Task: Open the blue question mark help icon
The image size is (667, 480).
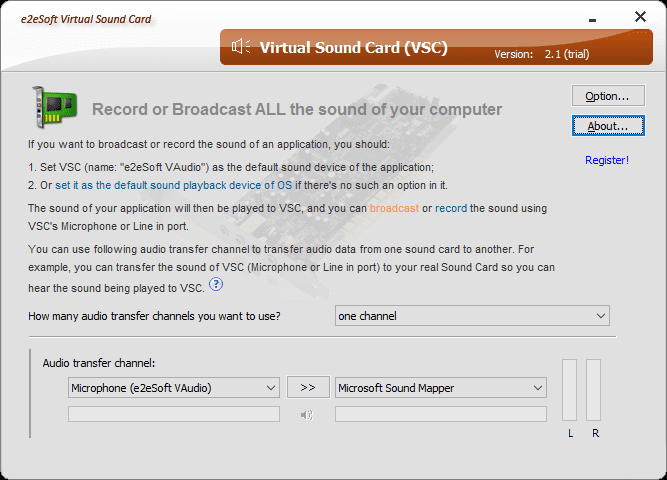Action: [216, 285]
